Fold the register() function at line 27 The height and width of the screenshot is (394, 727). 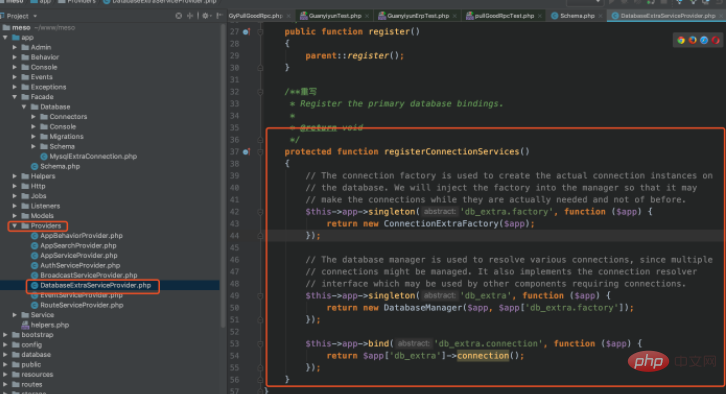[x=260, y=32]
